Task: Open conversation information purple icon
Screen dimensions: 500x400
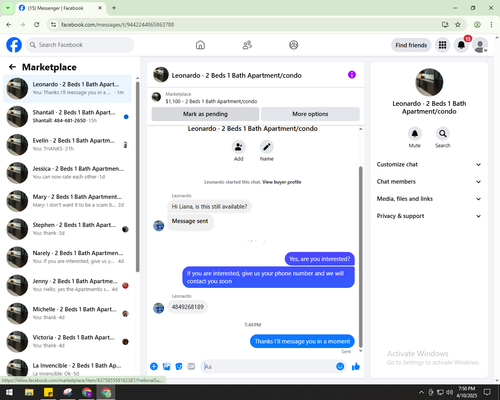Action: 352,75
